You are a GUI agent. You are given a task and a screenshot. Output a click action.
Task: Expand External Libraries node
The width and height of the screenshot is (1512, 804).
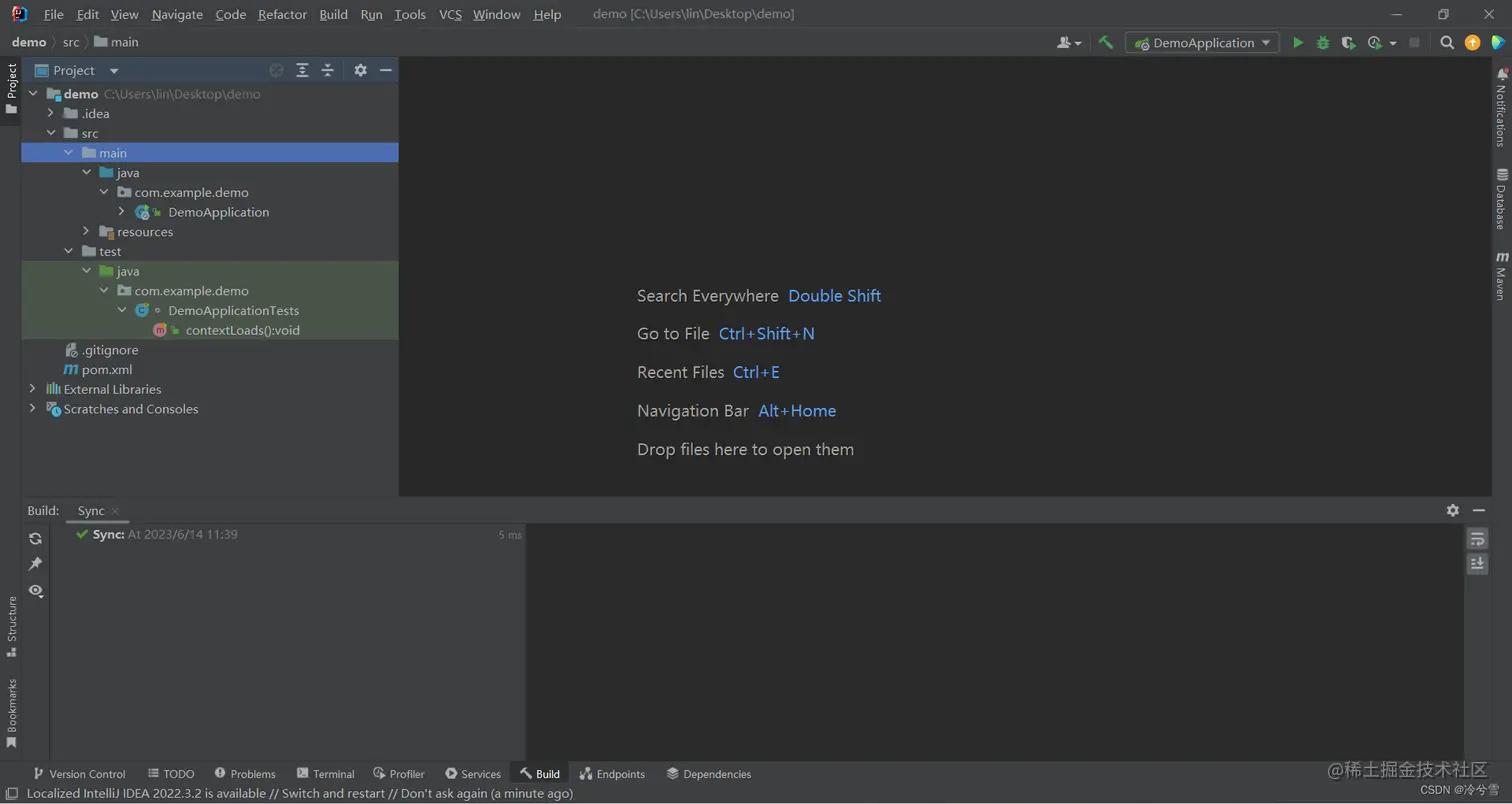pos(33,389)
